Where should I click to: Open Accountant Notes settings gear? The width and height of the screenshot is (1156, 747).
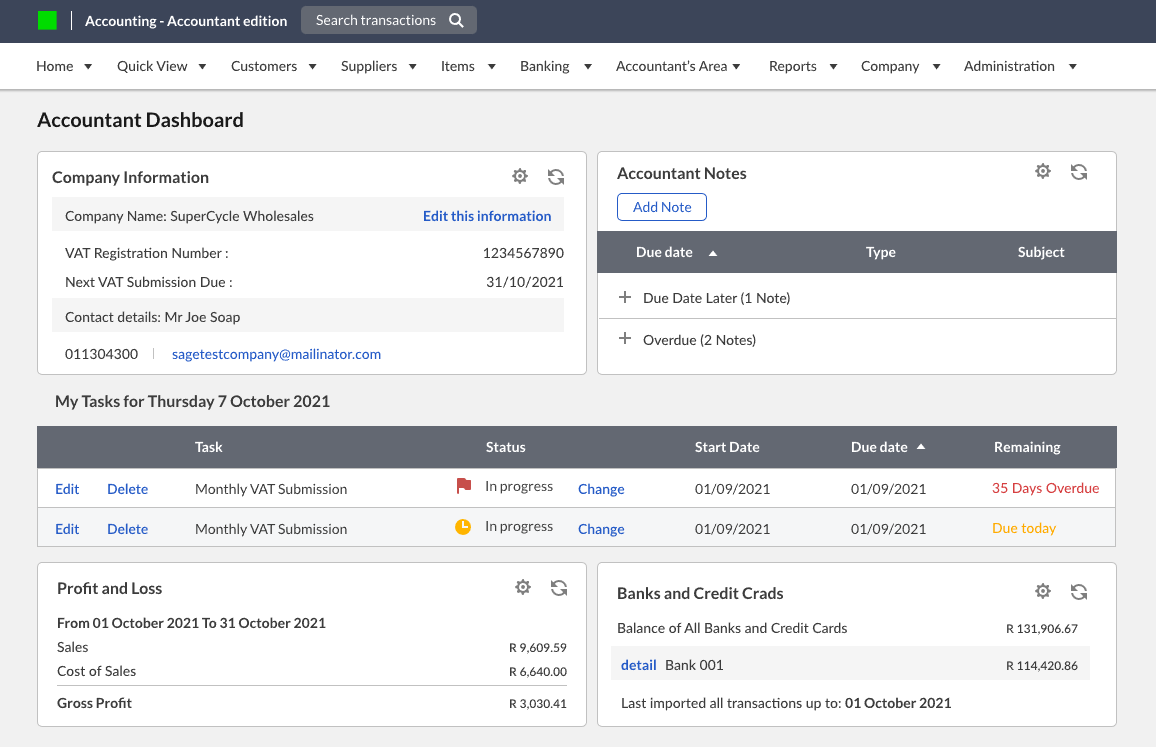1043,171
